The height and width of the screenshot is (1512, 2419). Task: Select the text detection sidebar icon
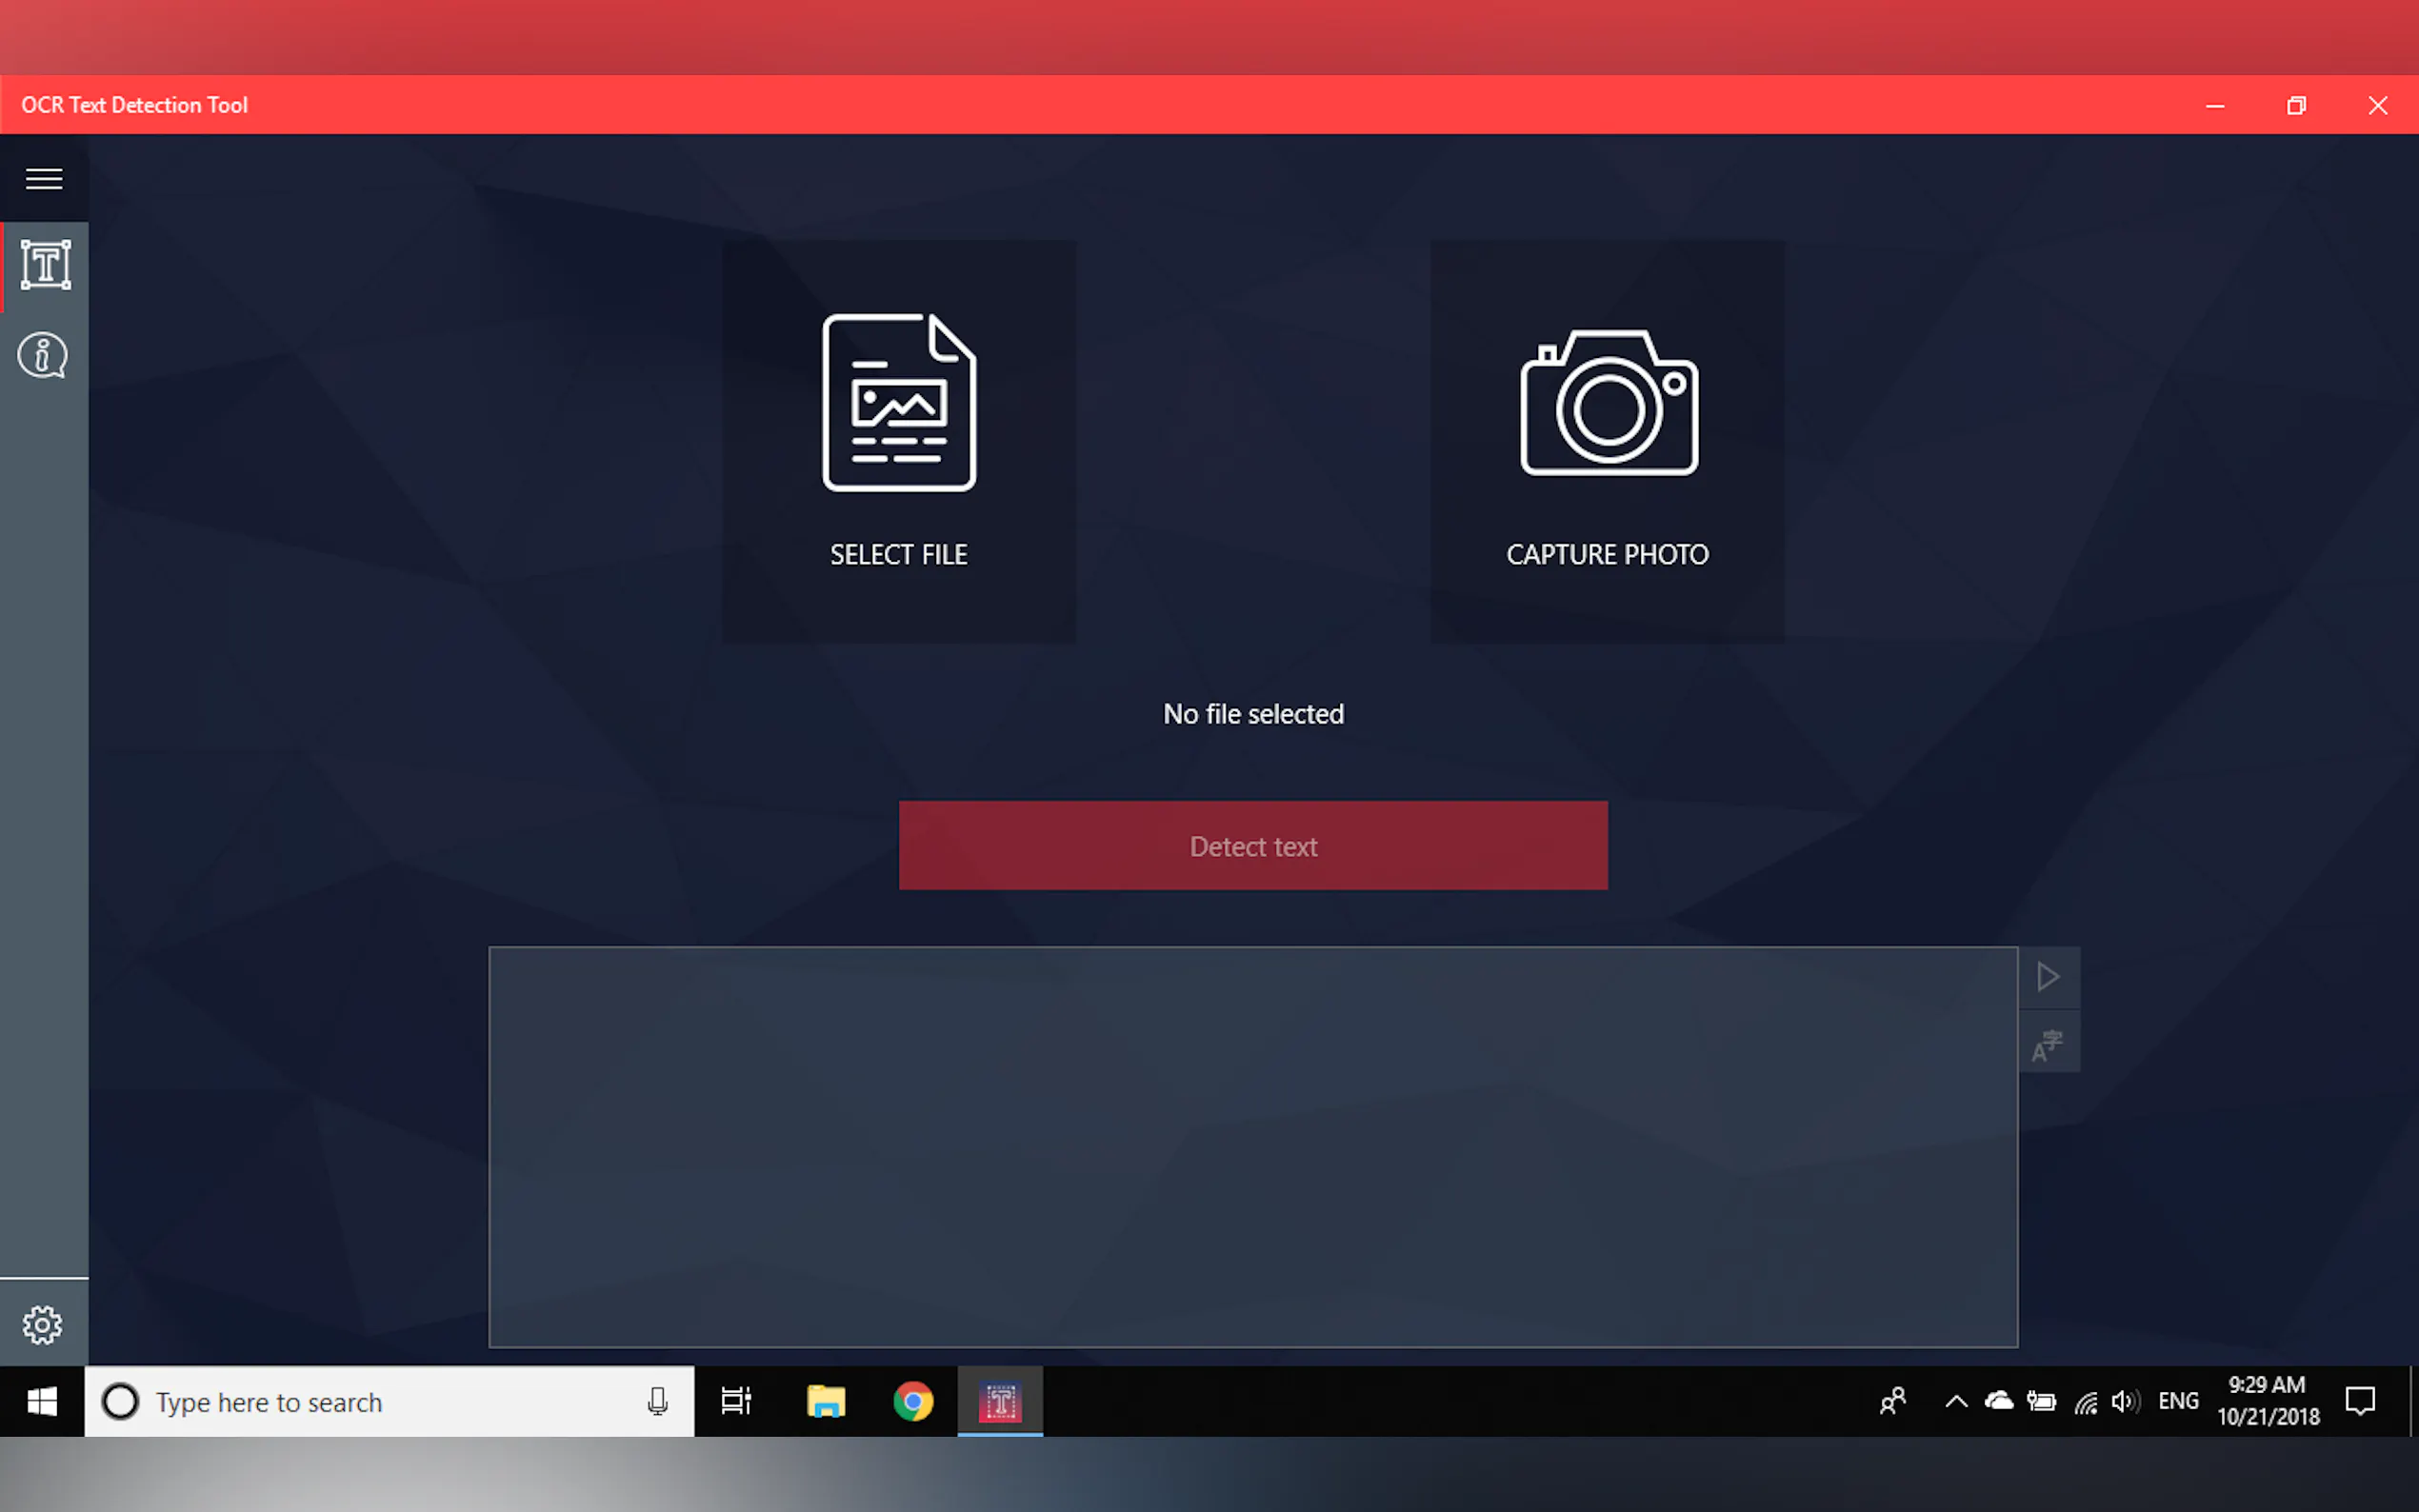point(45,265)
